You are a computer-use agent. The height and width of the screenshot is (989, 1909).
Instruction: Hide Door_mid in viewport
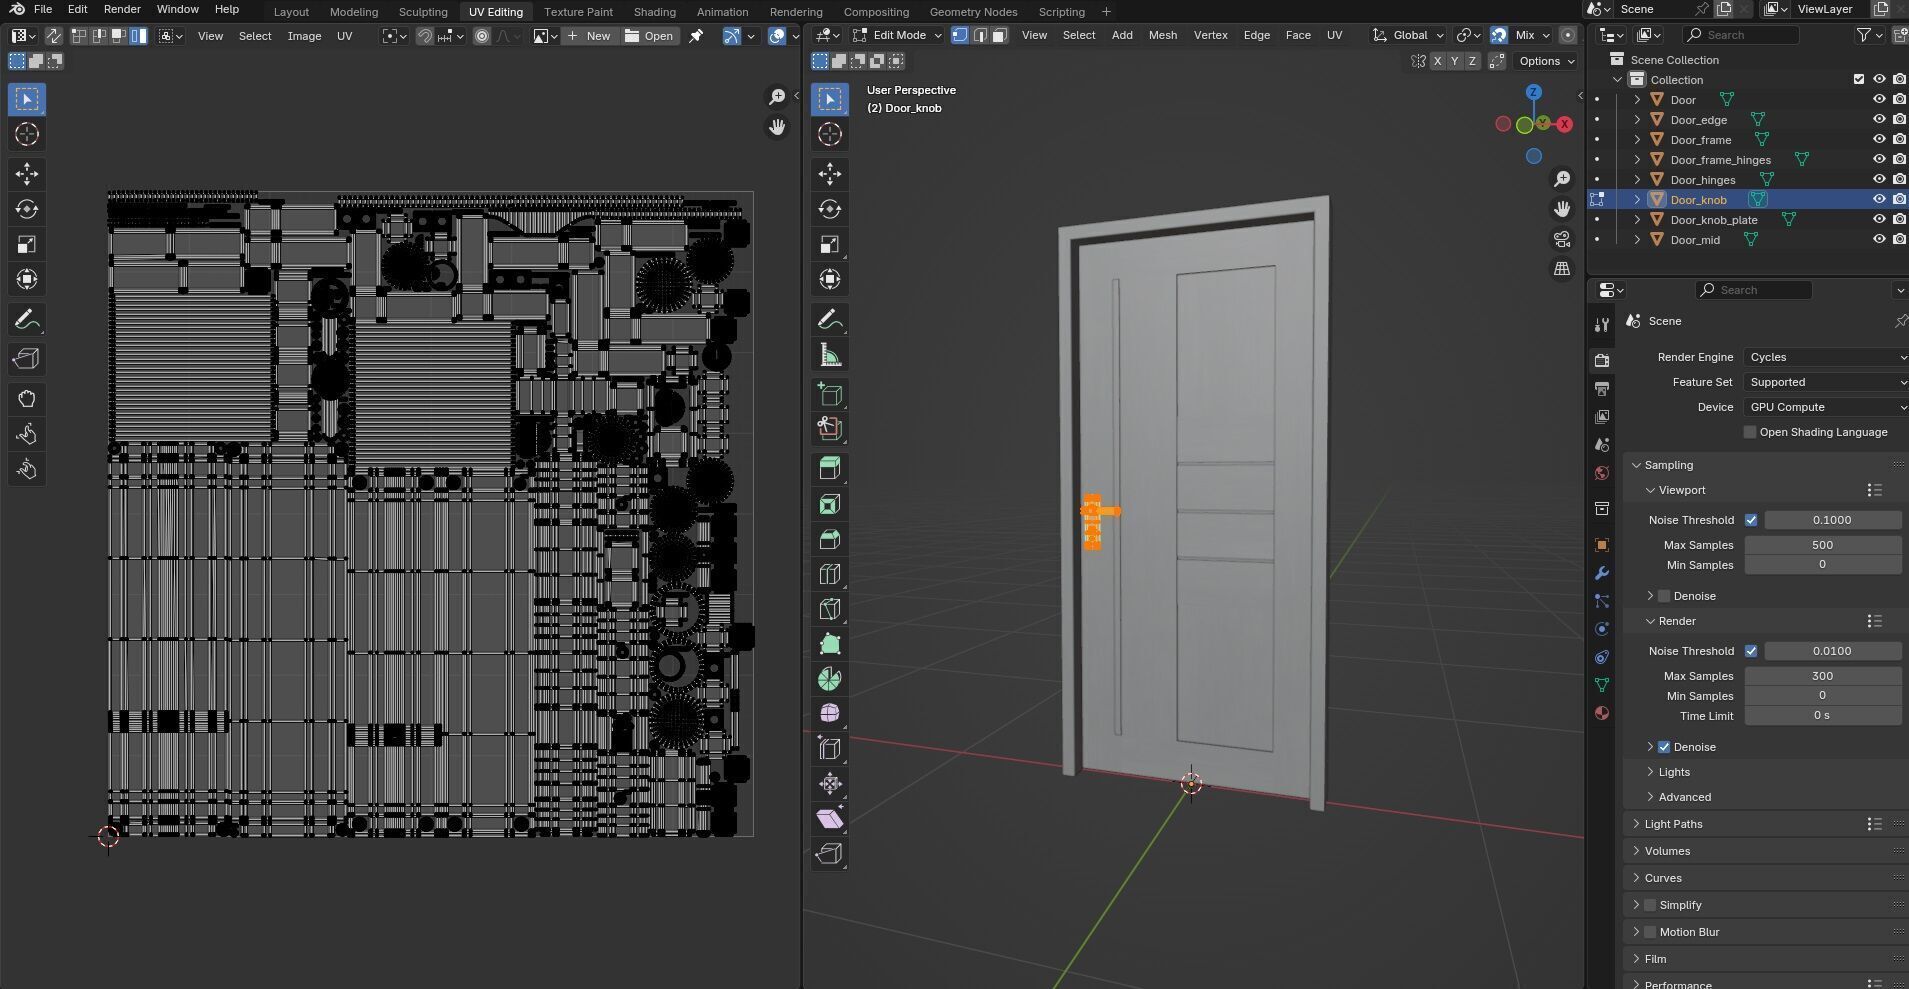(x=1879, y=240)
